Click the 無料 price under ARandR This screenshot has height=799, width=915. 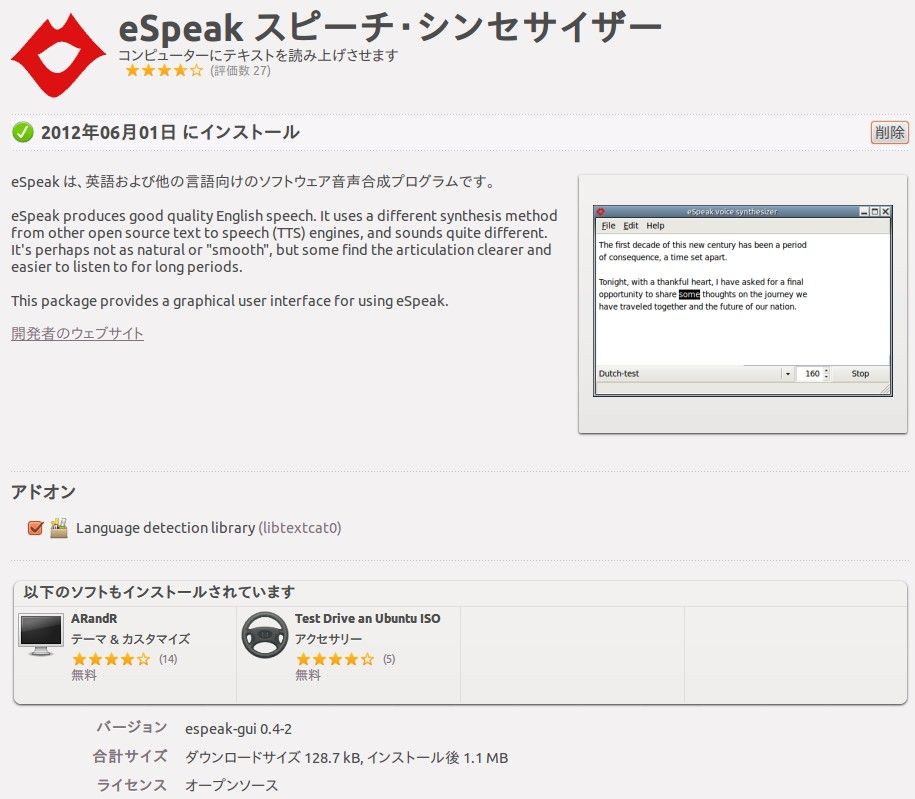[83, 675]
